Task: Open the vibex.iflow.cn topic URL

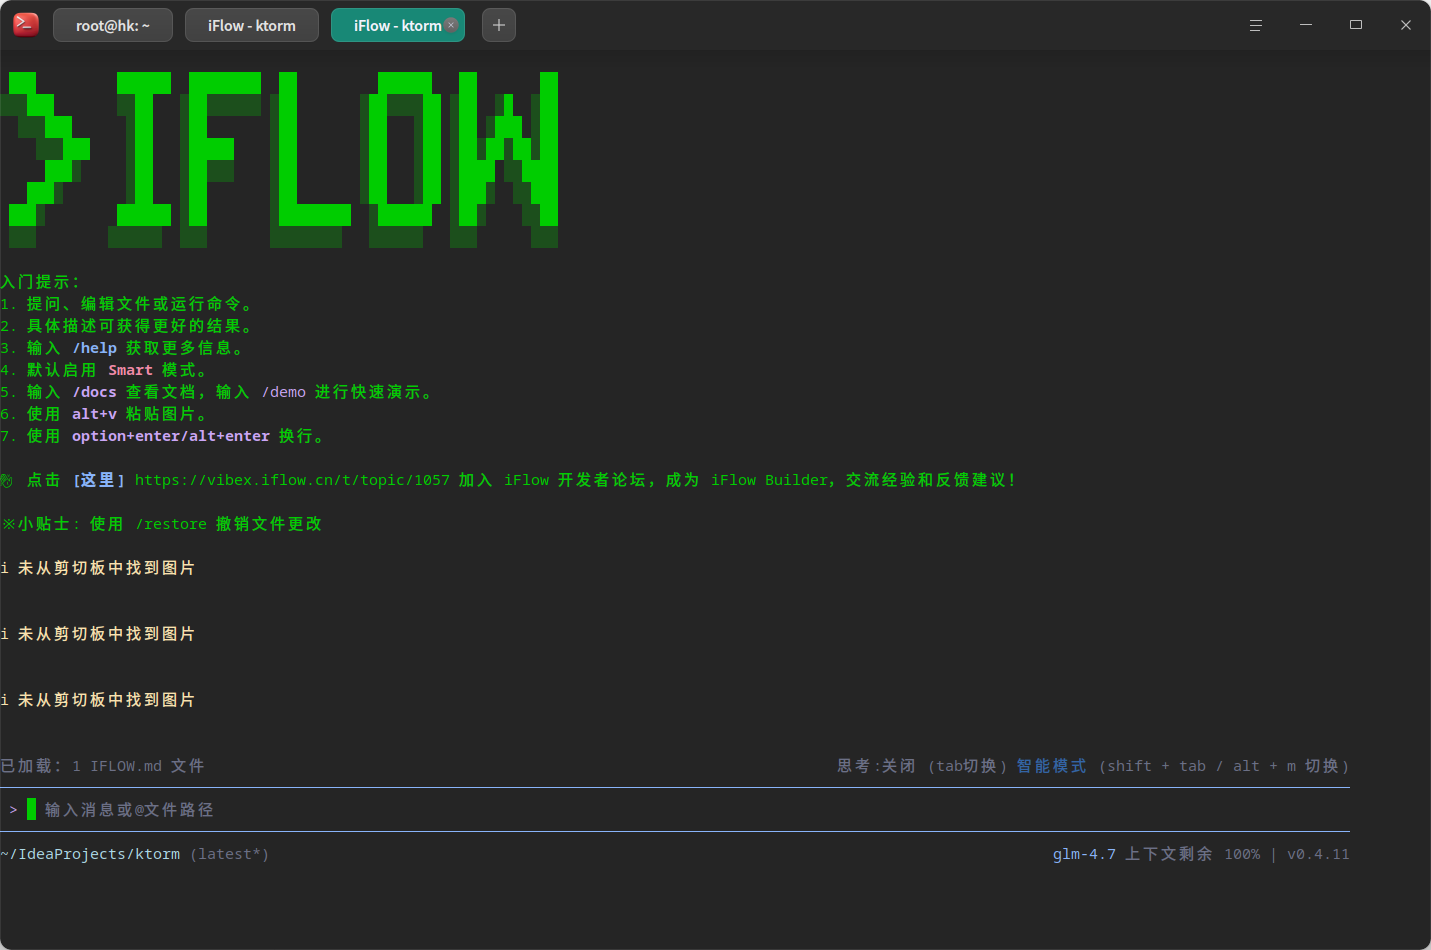Action: coord(292,480)
